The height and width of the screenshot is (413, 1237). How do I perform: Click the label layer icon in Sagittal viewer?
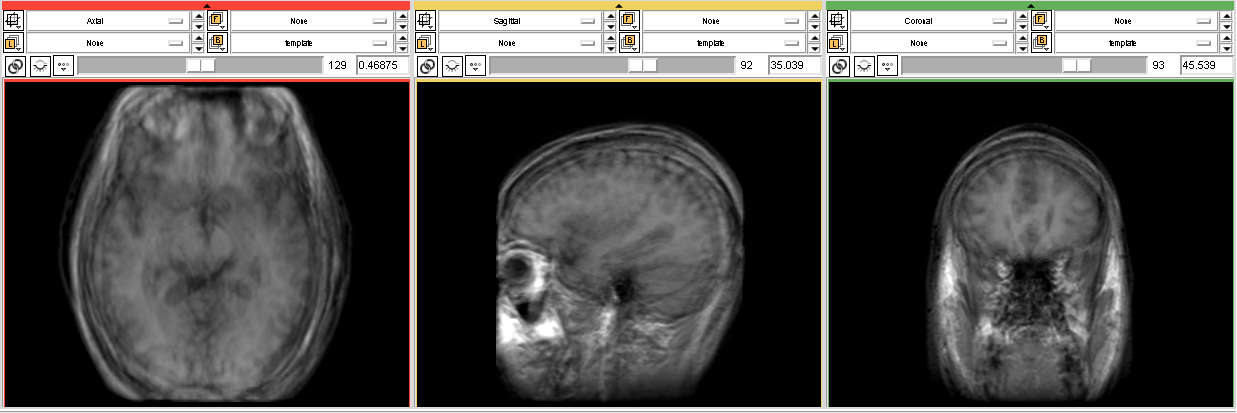426,43
